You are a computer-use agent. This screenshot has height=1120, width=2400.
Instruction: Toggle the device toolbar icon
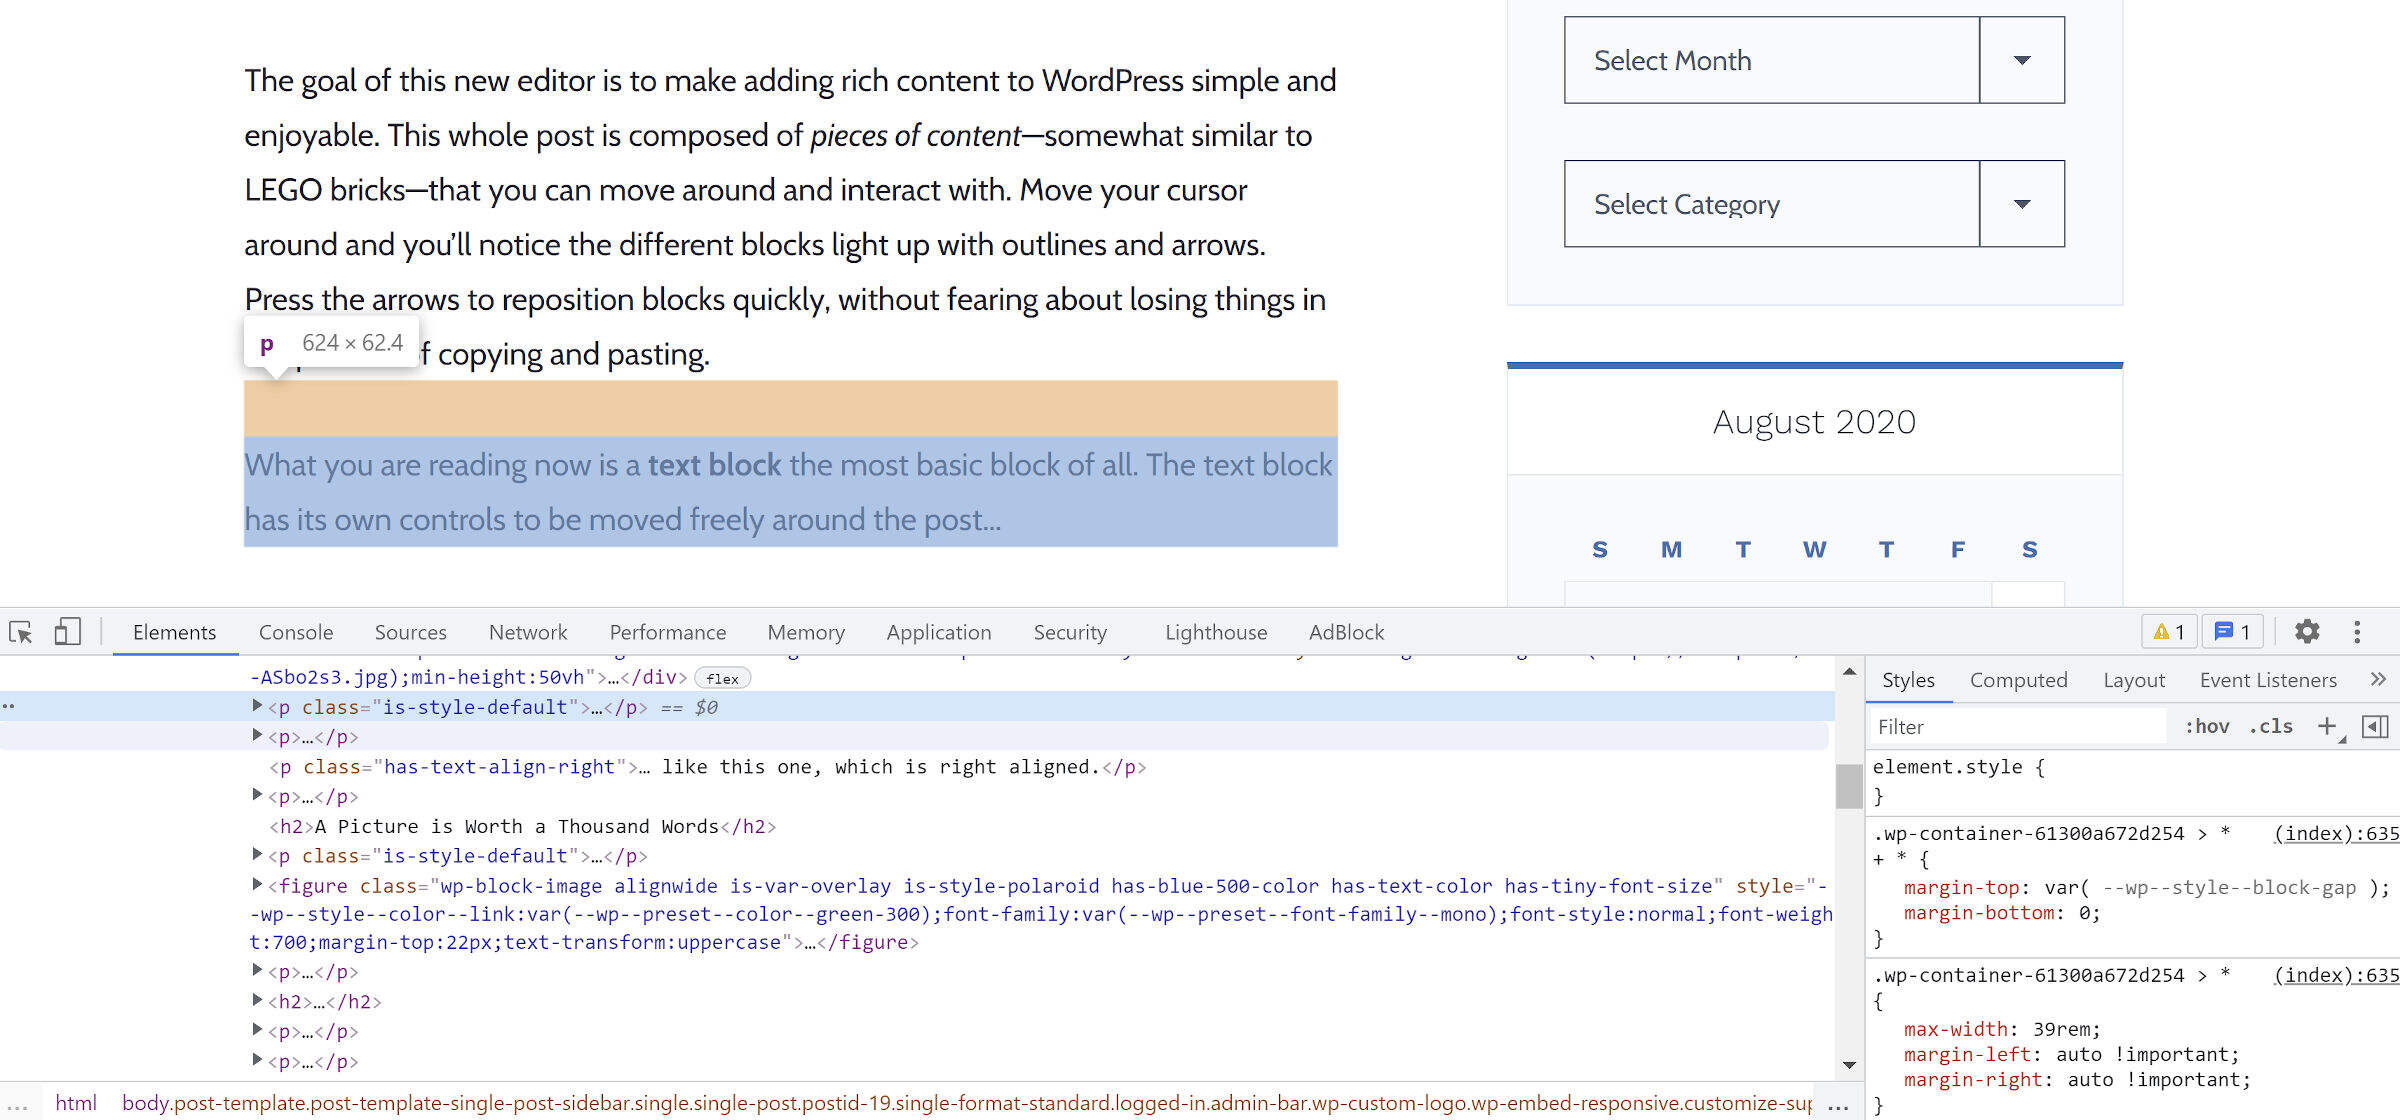[x=67, y=632]
